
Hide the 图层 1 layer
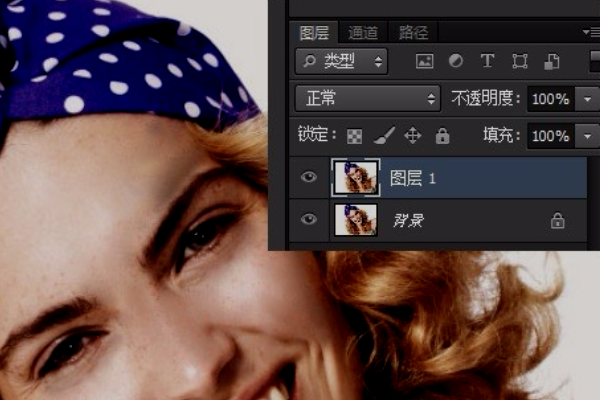click(309, 178)
